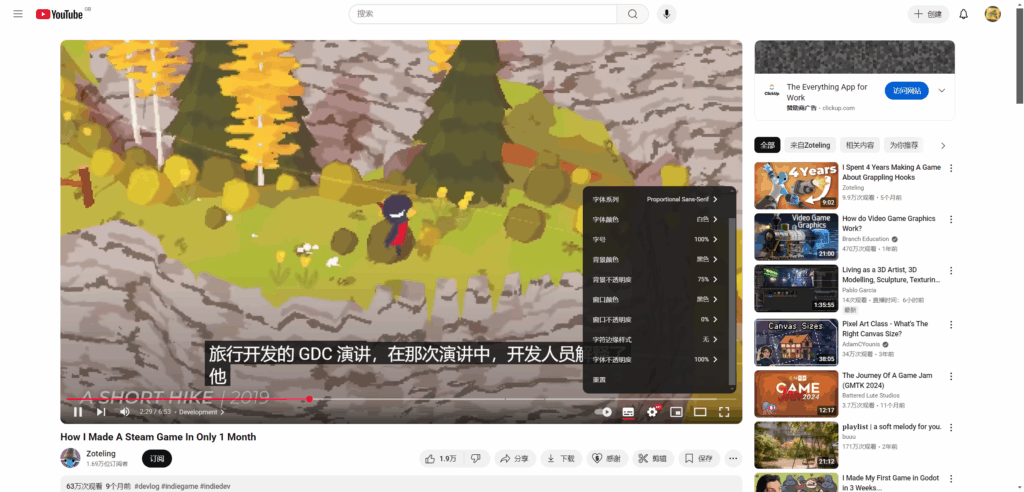
Task: Go to the YouTube home logo
Action: tap(59, 14)
